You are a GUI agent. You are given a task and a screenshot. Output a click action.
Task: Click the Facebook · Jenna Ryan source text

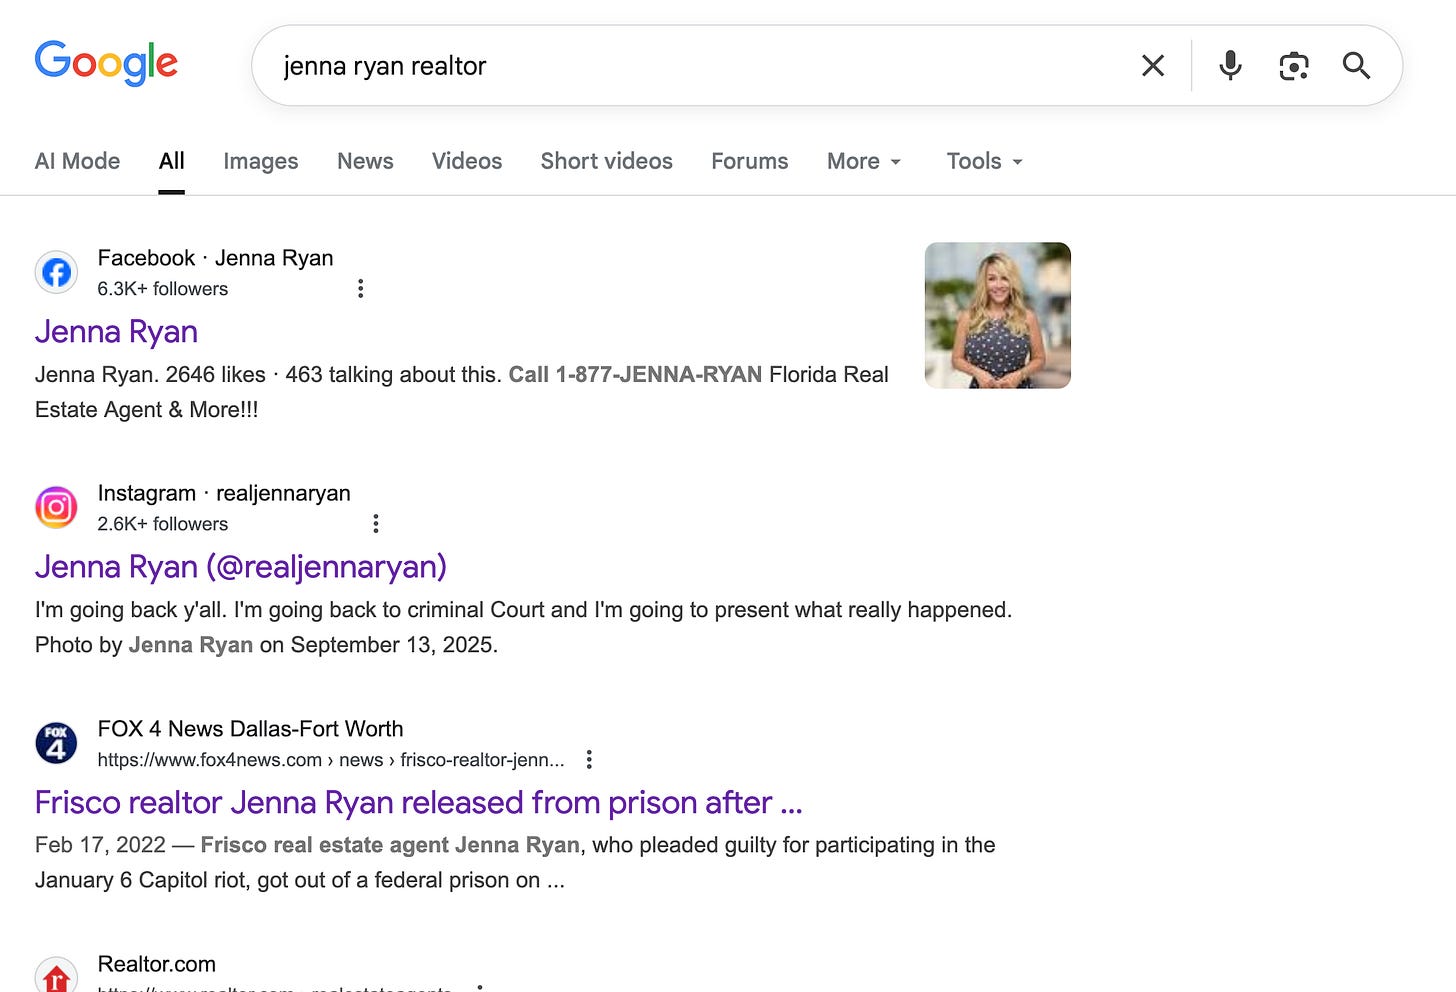point(216,258)
